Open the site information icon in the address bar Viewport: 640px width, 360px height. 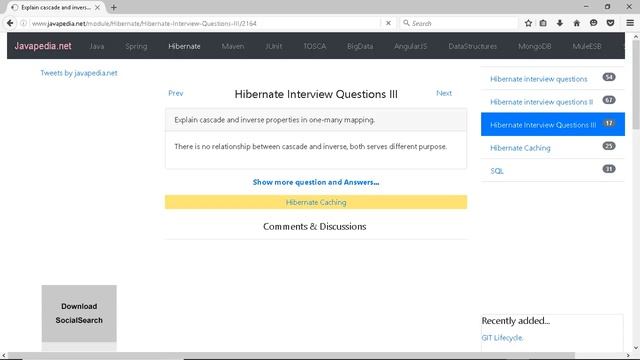(23, 23)
